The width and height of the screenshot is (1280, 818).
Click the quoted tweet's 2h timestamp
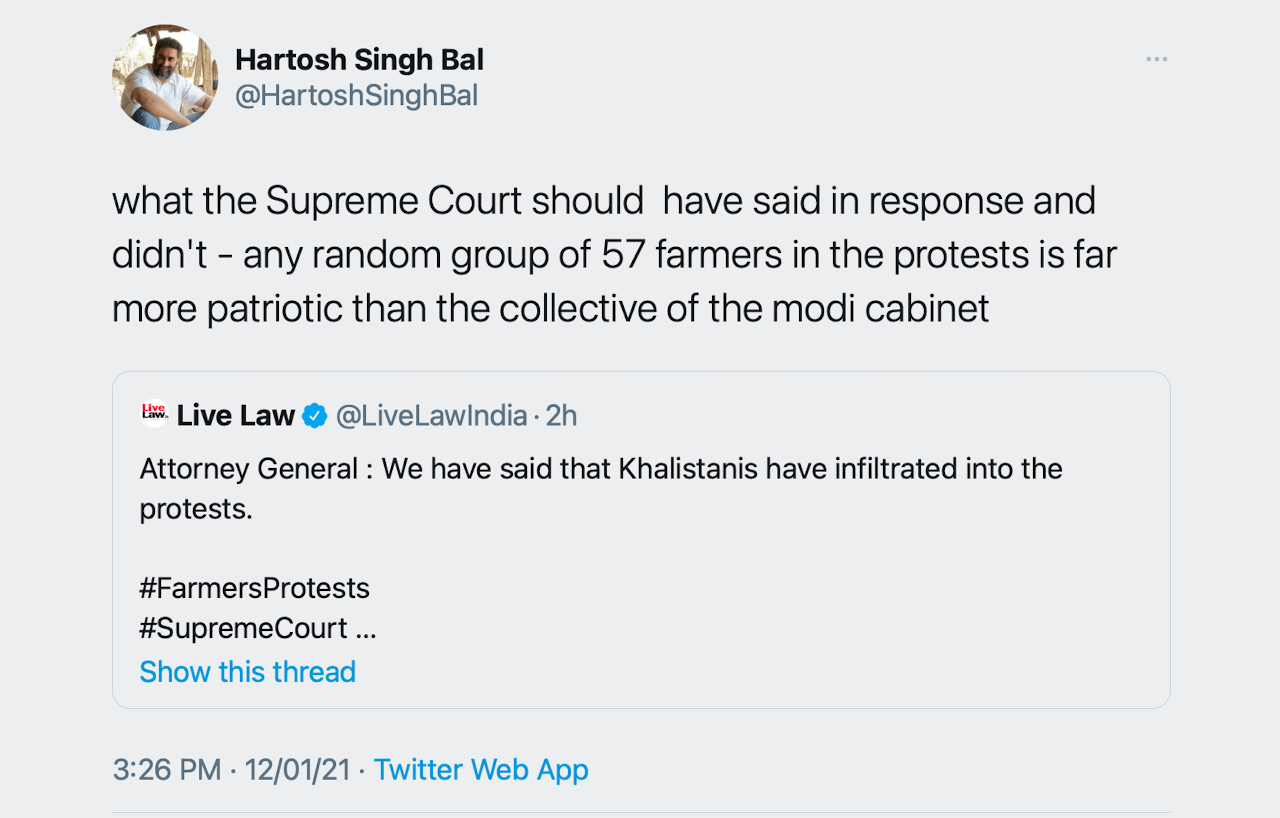tap(561, 415)
